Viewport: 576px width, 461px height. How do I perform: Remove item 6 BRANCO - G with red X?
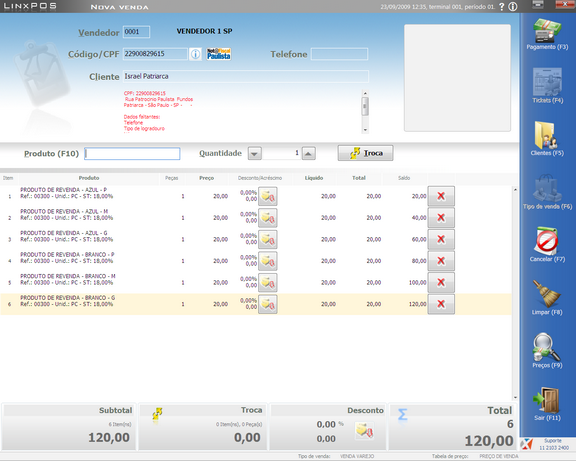[x=441, y=304]
